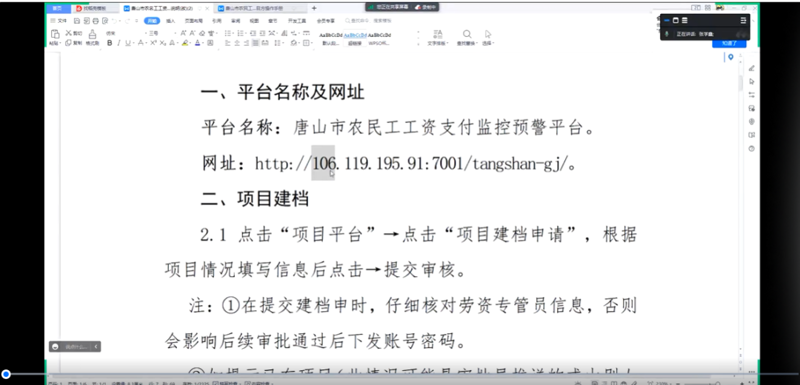The height and width of the screenshot is (385, 800).
Task: Click the Center align icon
Action: (x=237, y=43)
